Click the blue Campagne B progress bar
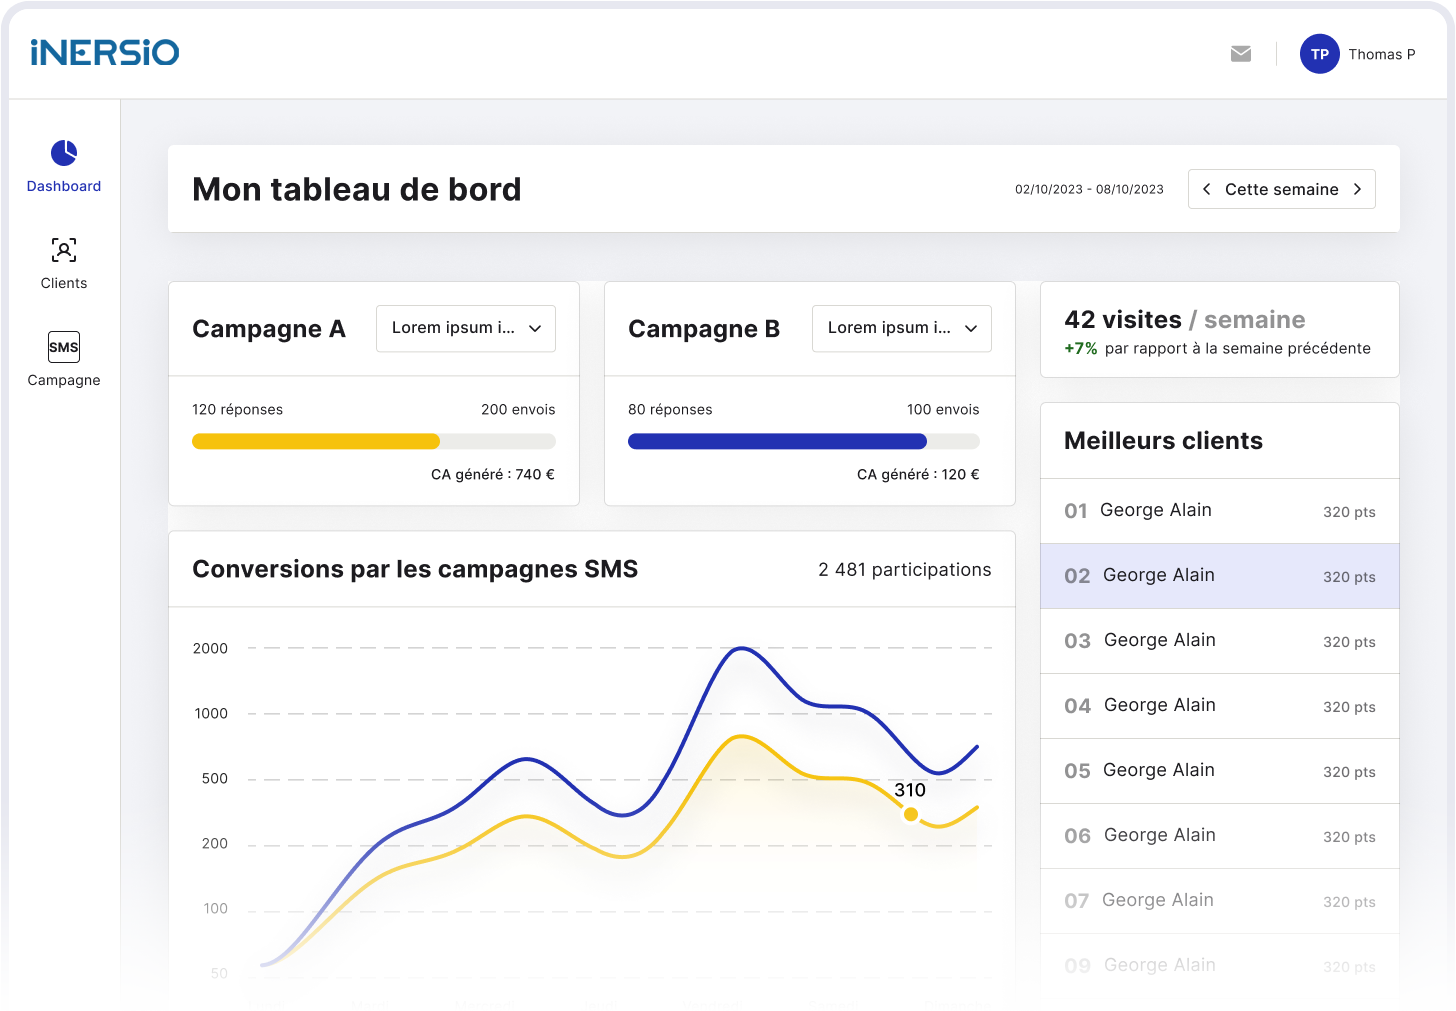This screenshot has height=1011, width=1456. pos(777,441)
